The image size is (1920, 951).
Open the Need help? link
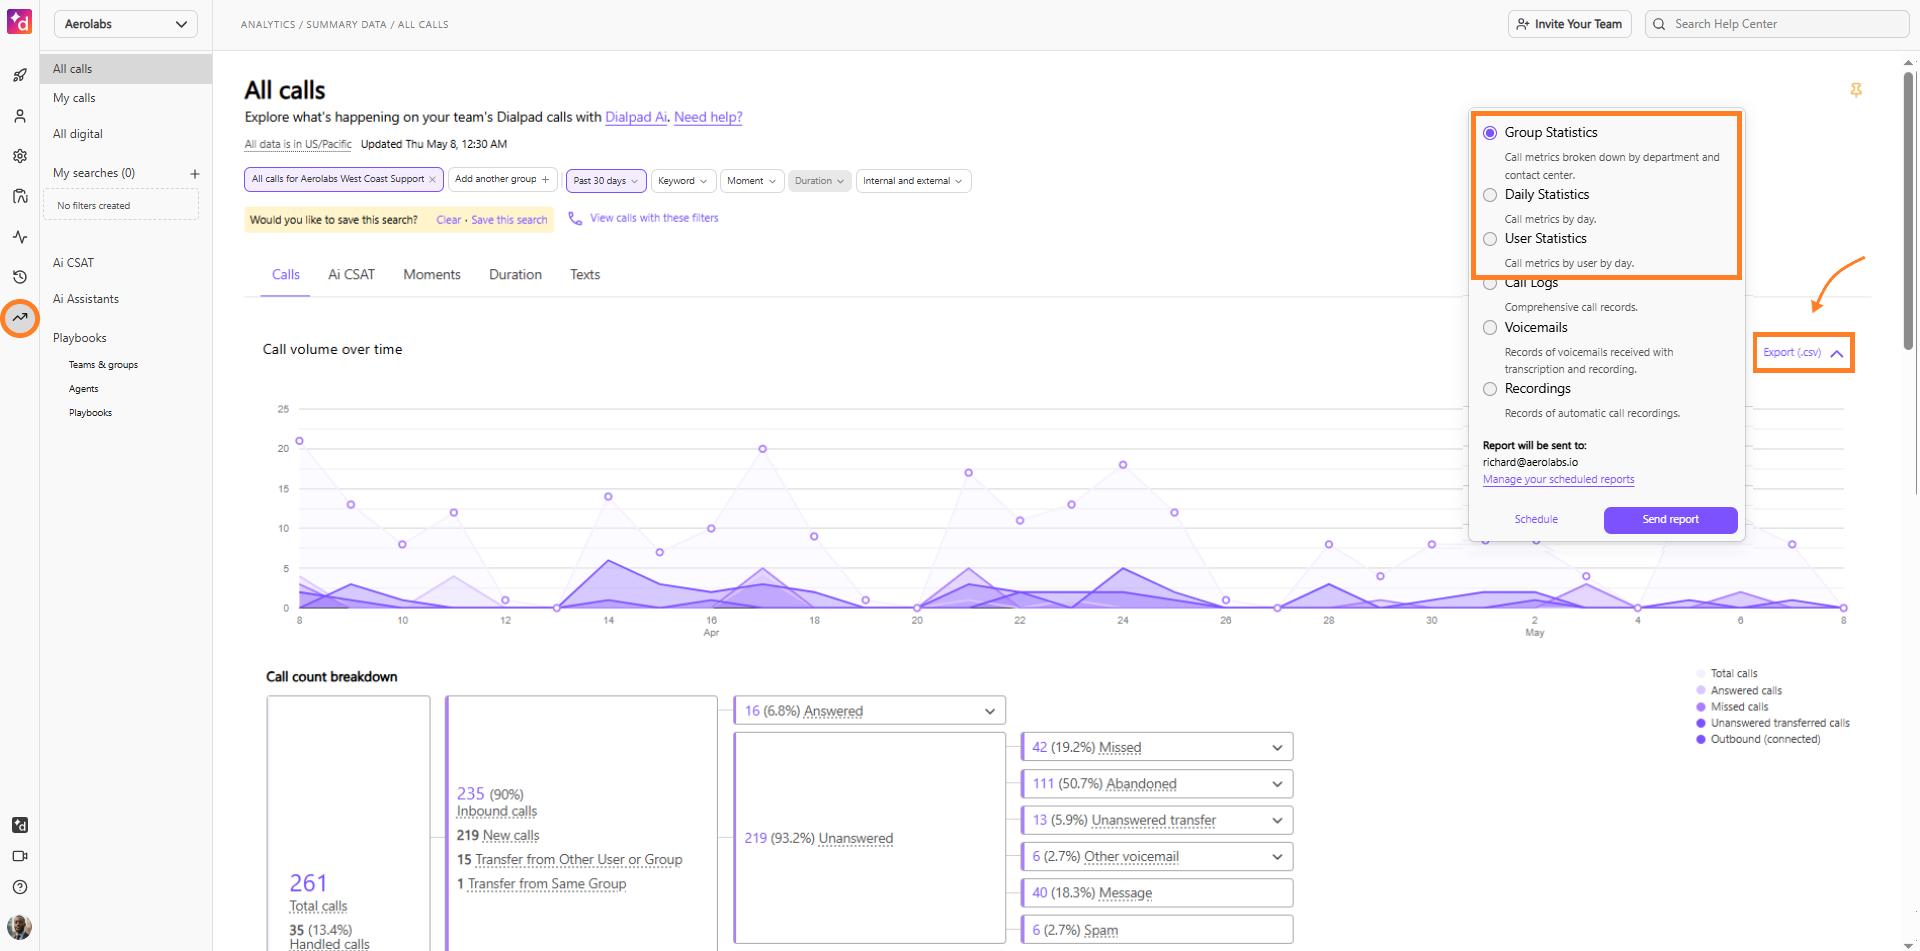tap(708, 117)
